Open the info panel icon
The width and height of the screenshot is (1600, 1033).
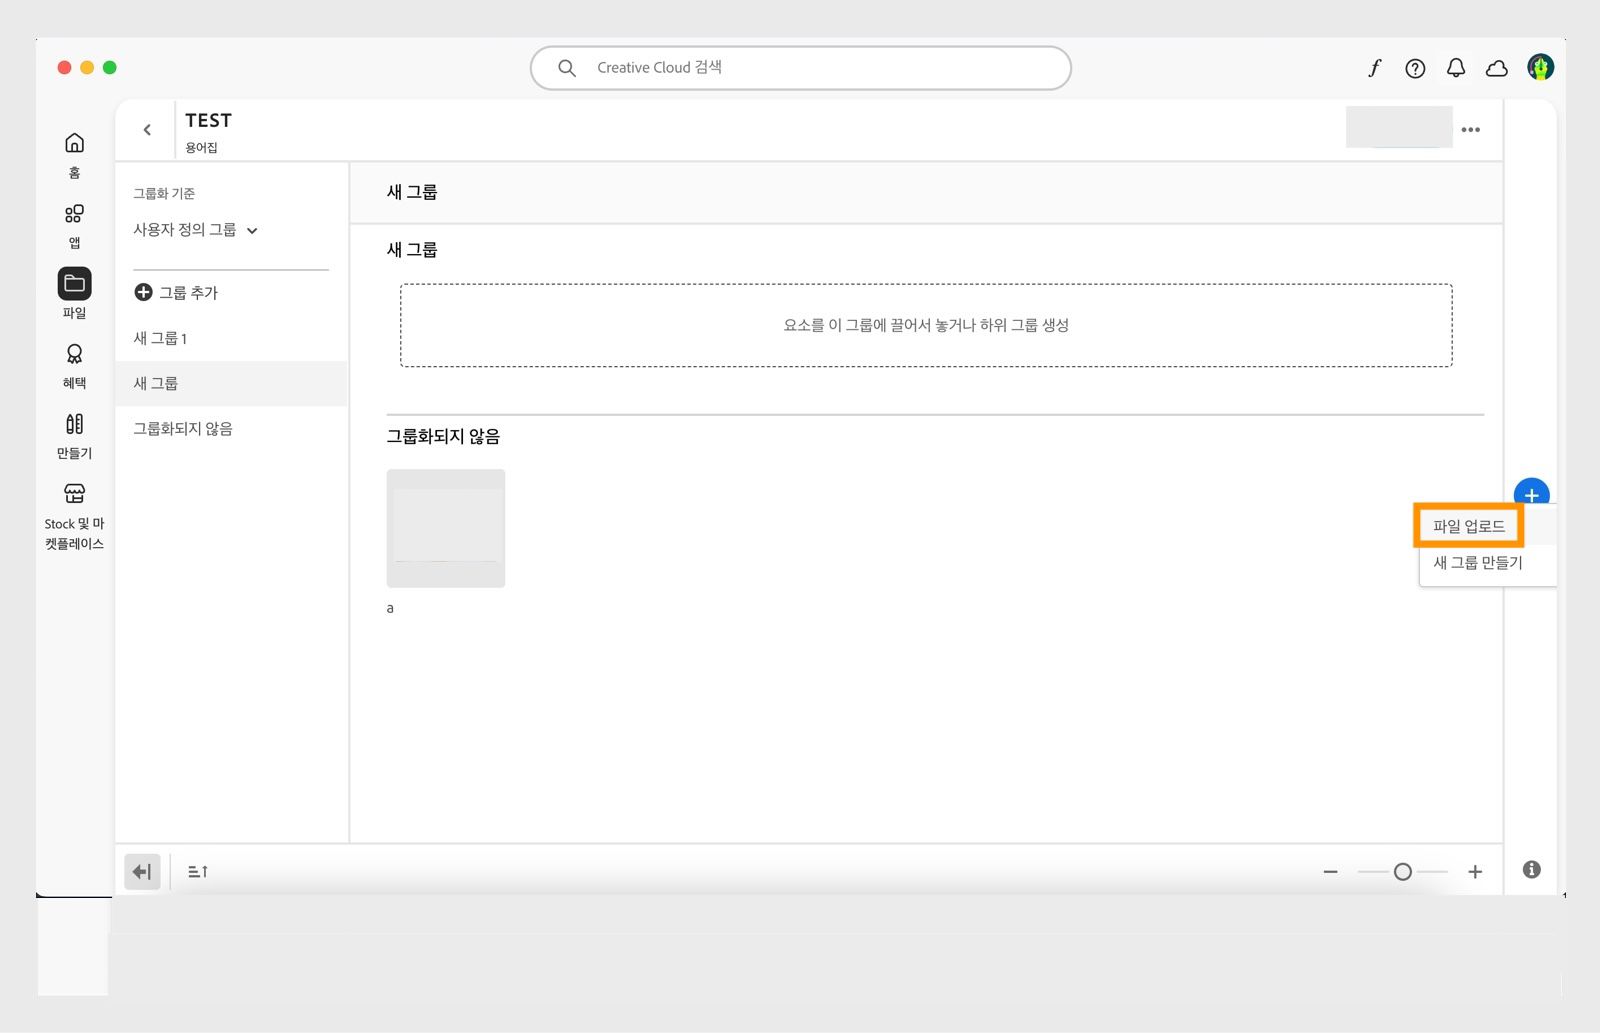pyautogui.click(x=1531, y=870)
